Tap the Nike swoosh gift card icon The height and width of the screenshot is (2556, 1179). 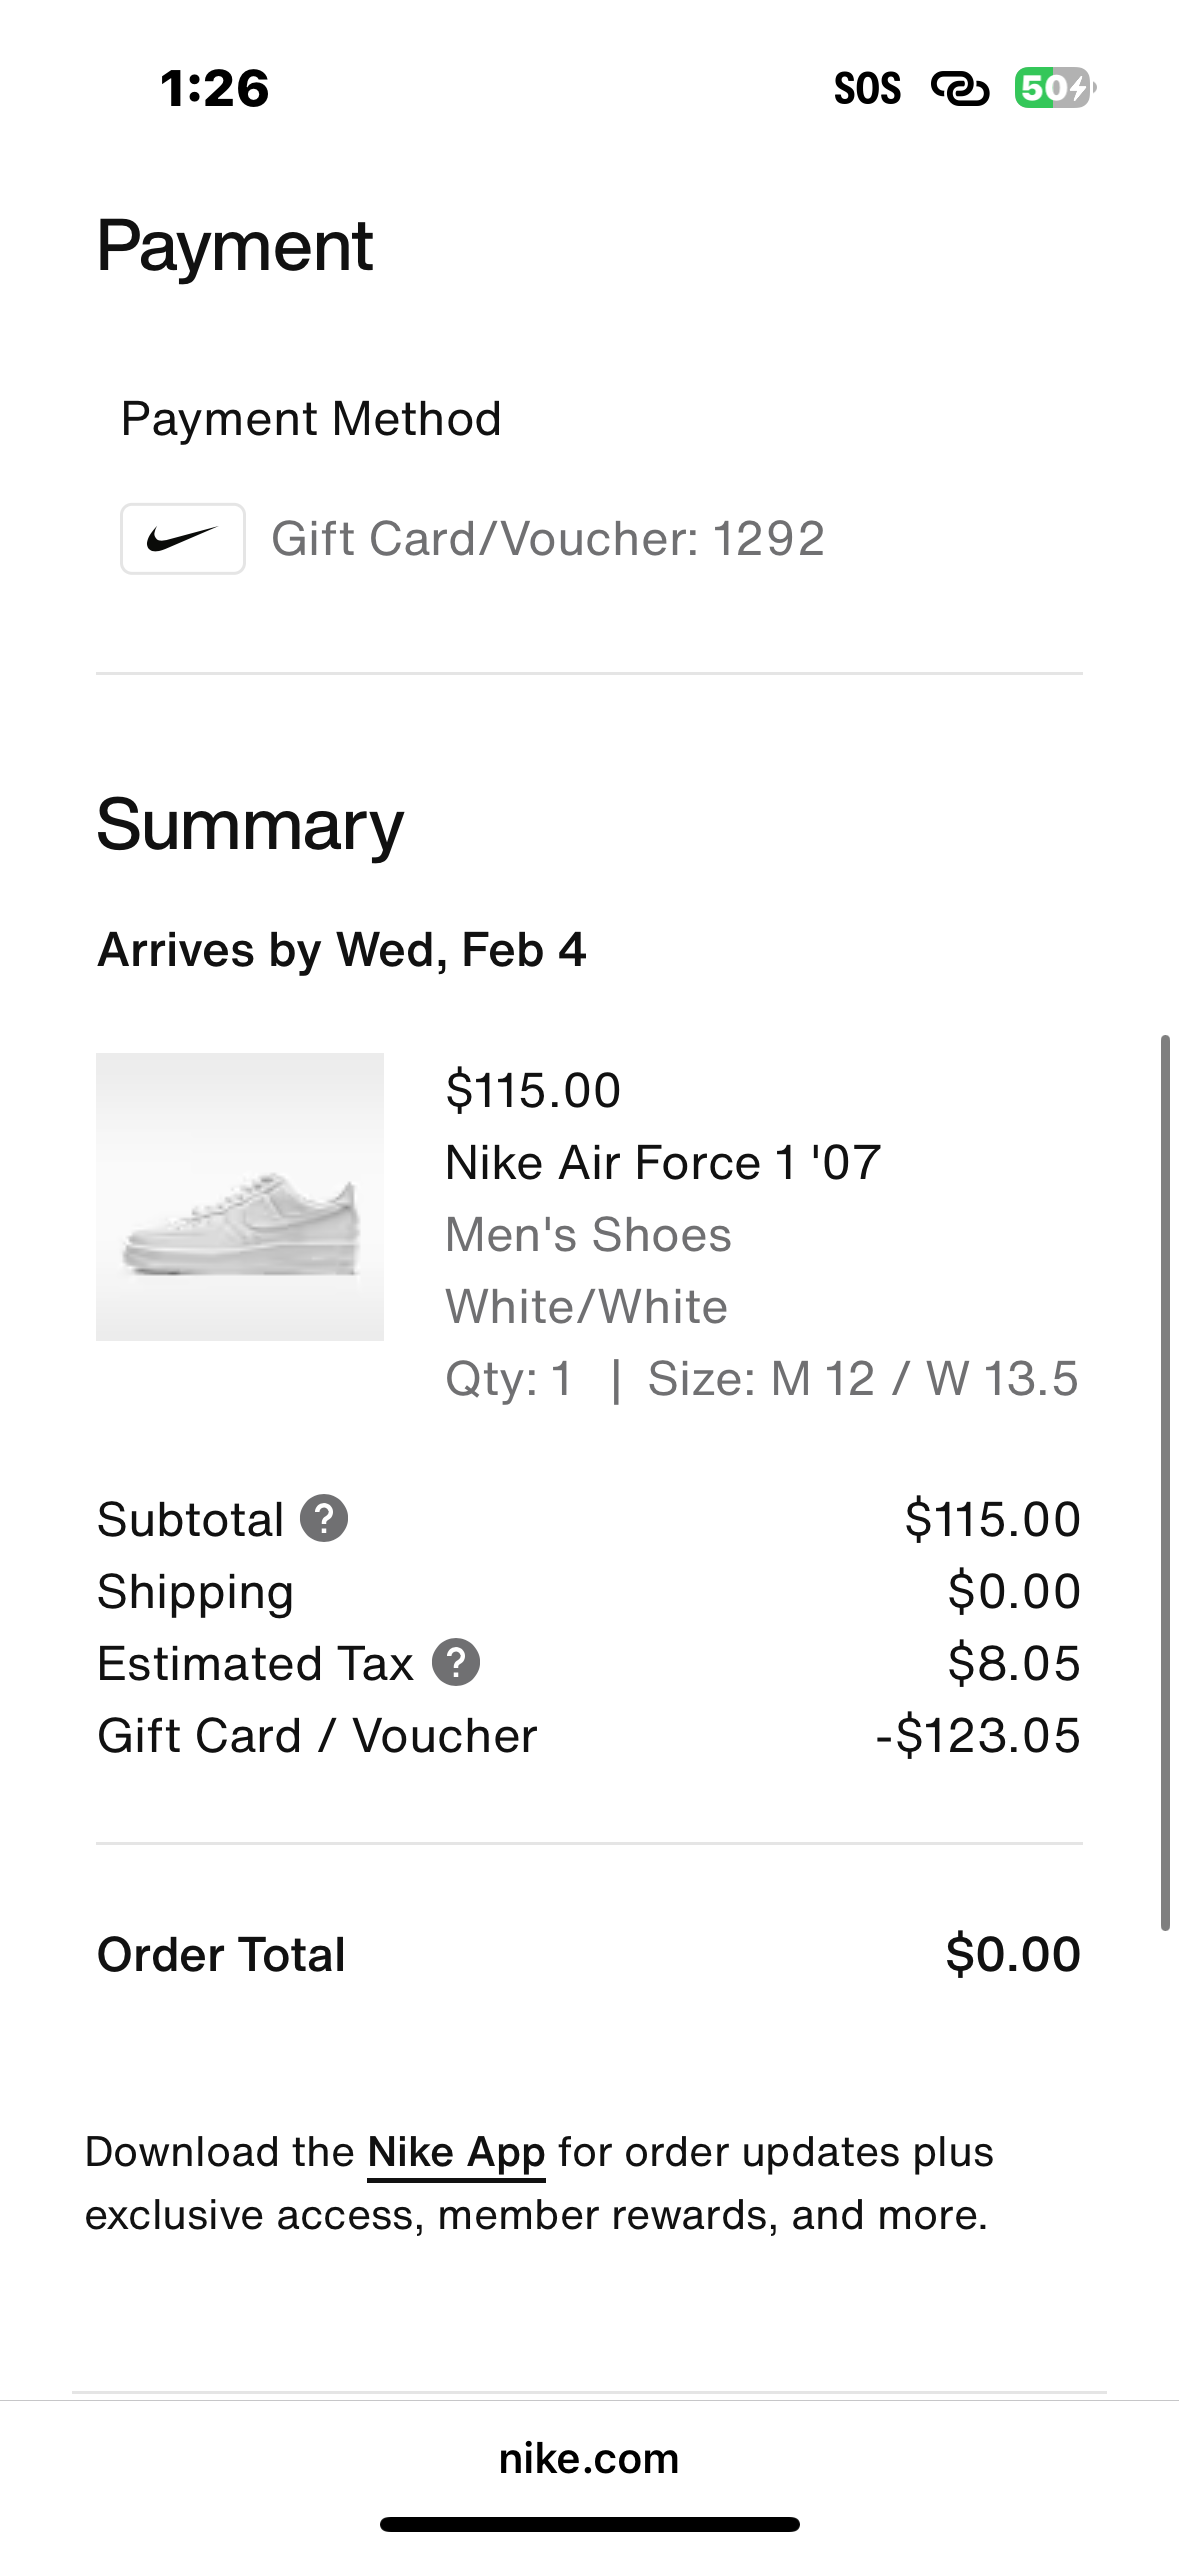point(182,539)
